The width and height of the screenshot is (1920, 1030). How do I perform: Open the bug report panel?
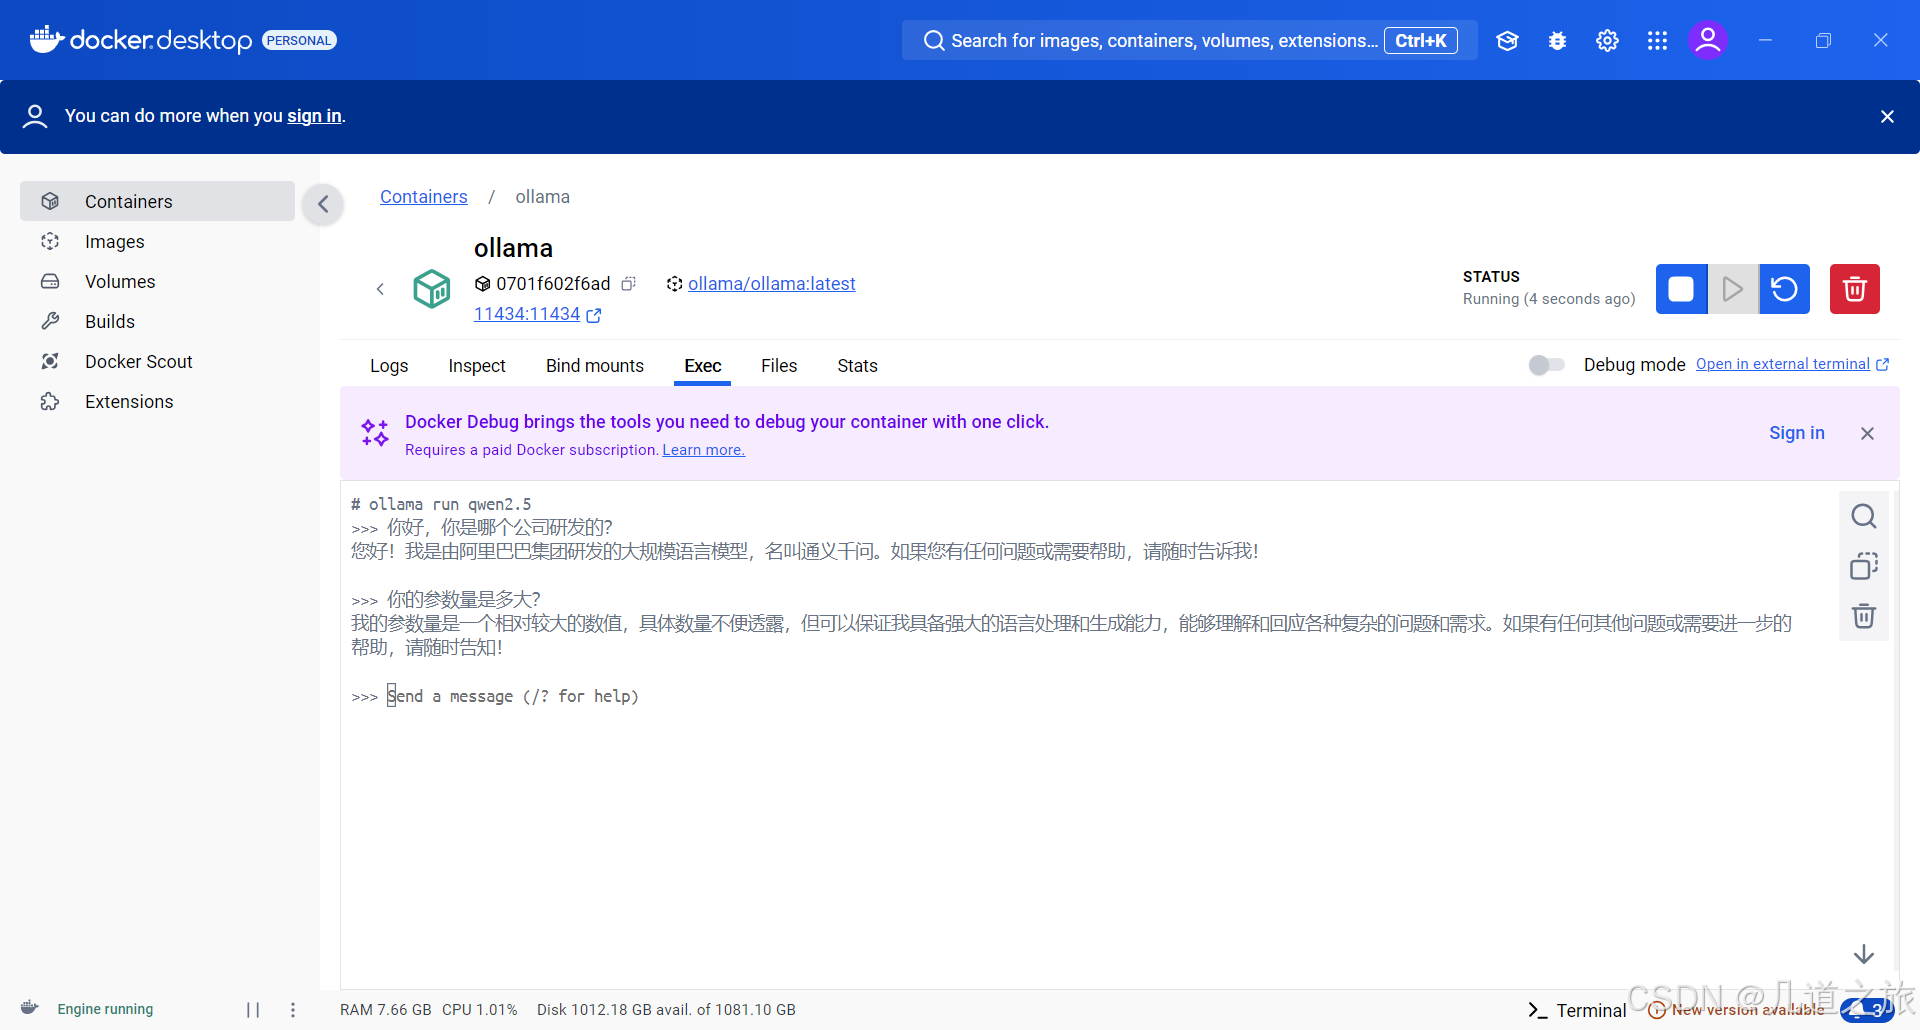coord(1557,40)
